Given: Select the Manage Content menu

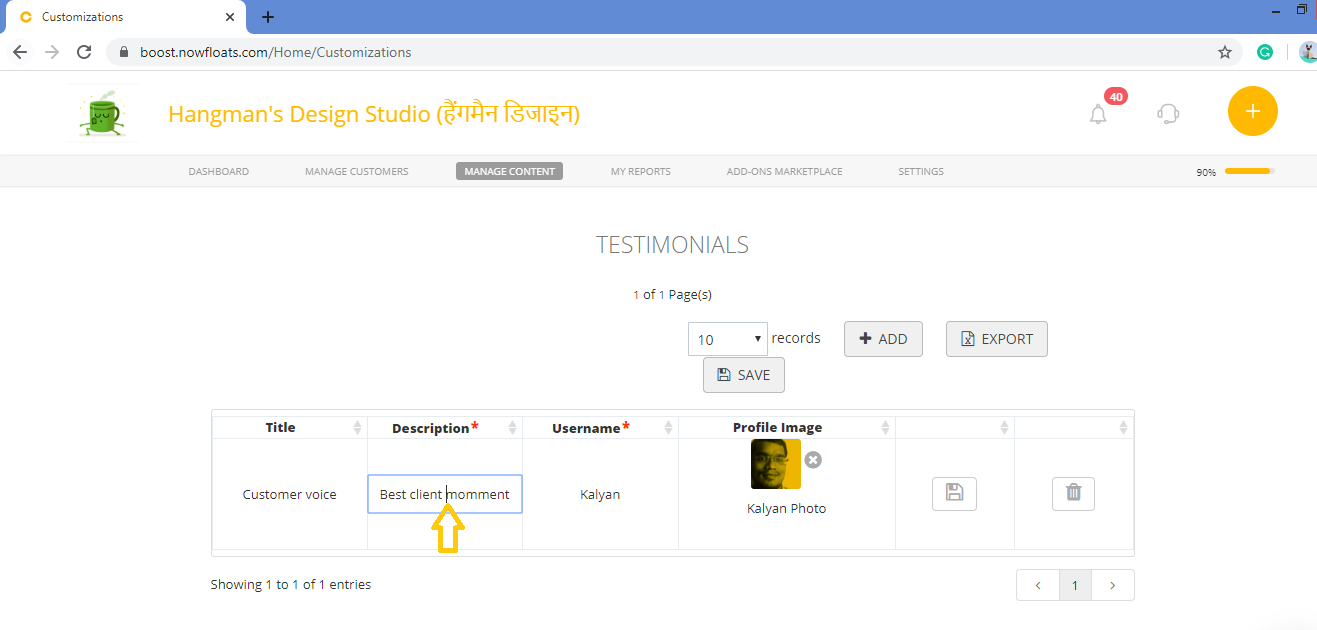Looking at the screenshot, I should coord(510,171).
